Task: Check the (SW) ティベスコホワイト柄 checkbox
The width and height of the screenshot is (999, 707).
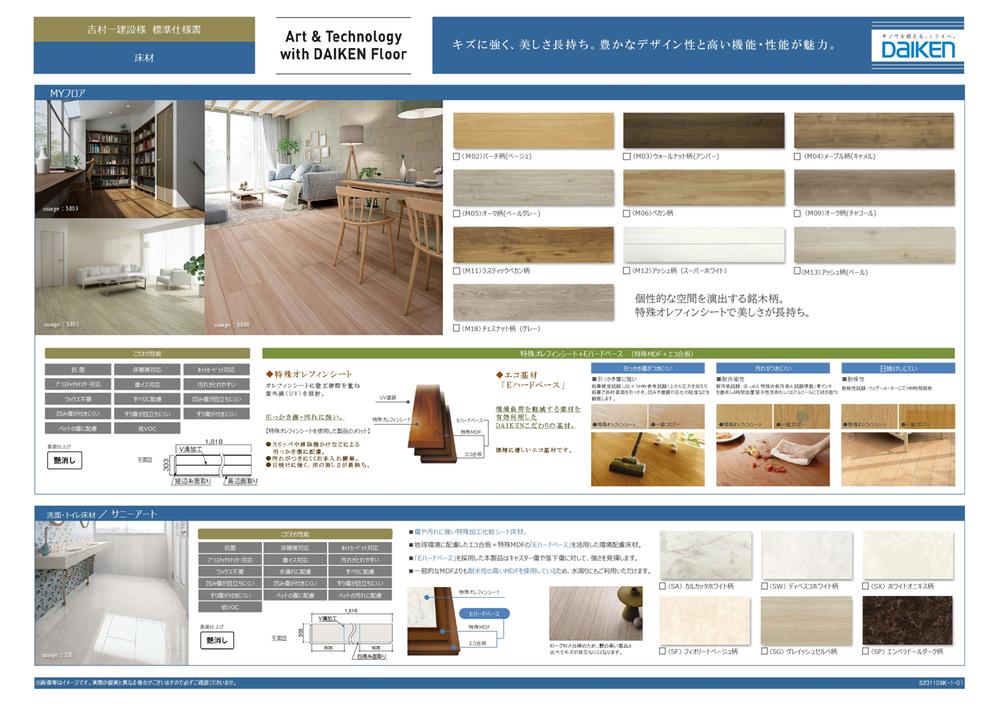Action: (x=765, y=586)
